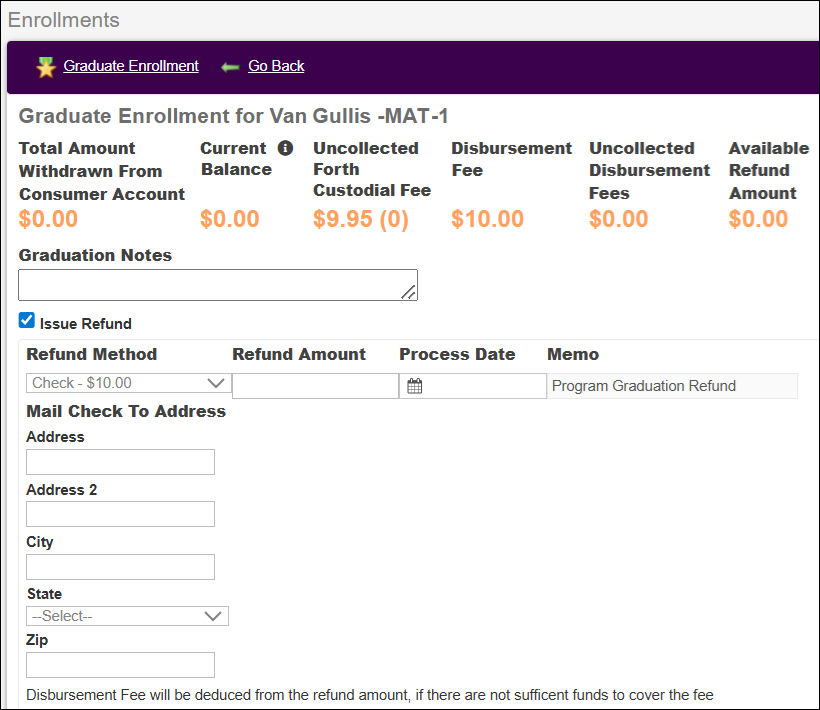The image size is (820, 710).
Task: Click the Zip input field
Action: (120, 665)
